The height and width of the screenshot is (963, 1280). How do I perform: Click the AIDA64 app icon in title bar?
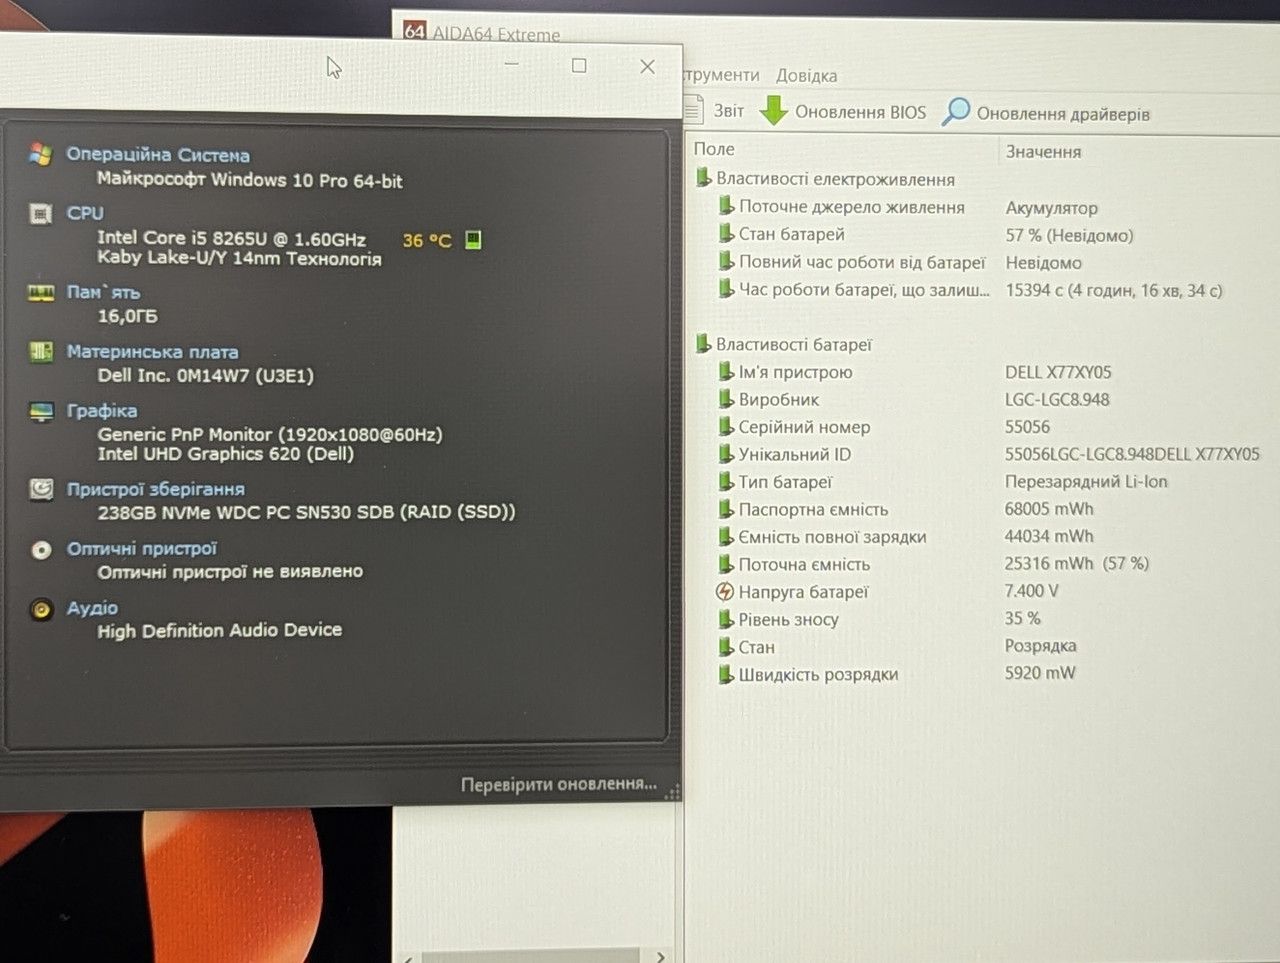pos(414,31)
